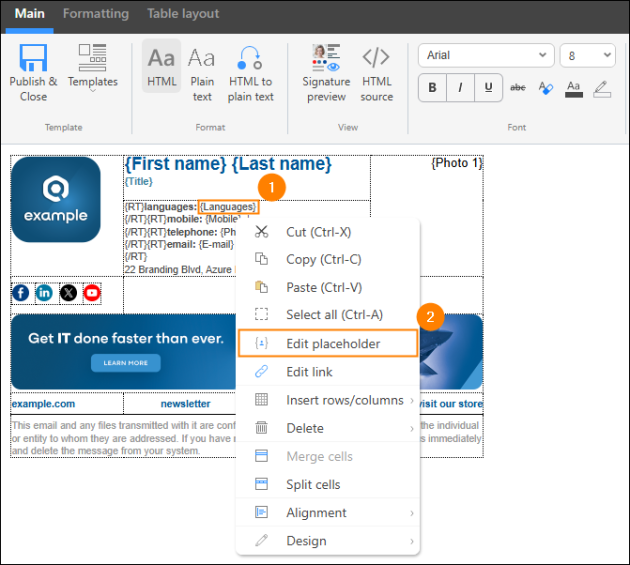Toggle underline formatting
Viewport: 630px width, 565px height.
(488, 87)
